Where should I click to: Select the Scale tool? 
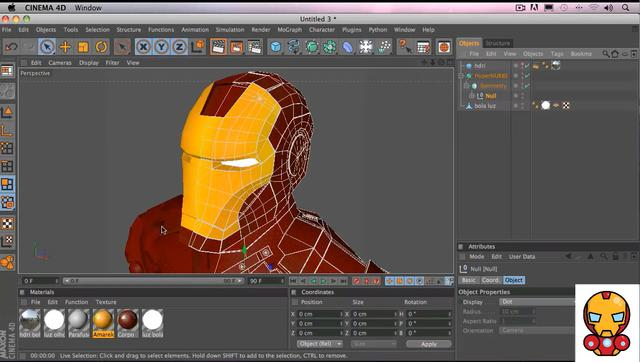83,47
